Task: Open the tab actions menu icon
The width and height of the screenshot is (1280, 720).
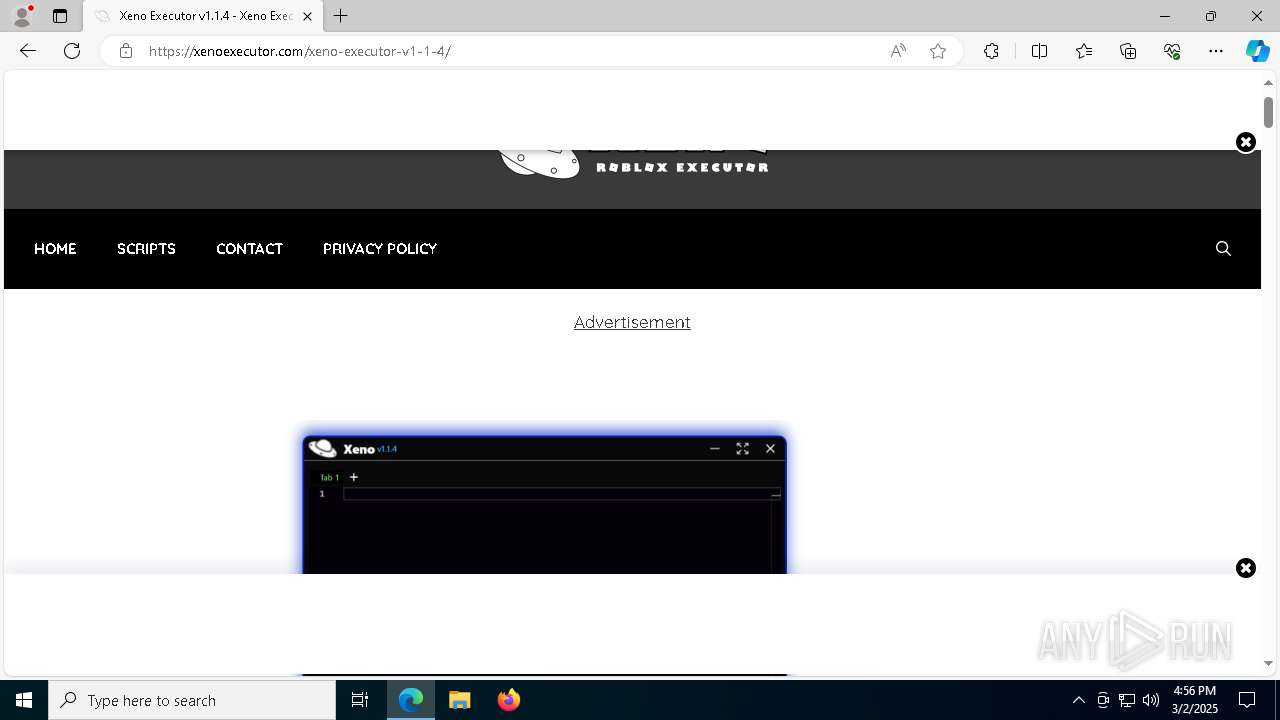Action: [60, 16]
